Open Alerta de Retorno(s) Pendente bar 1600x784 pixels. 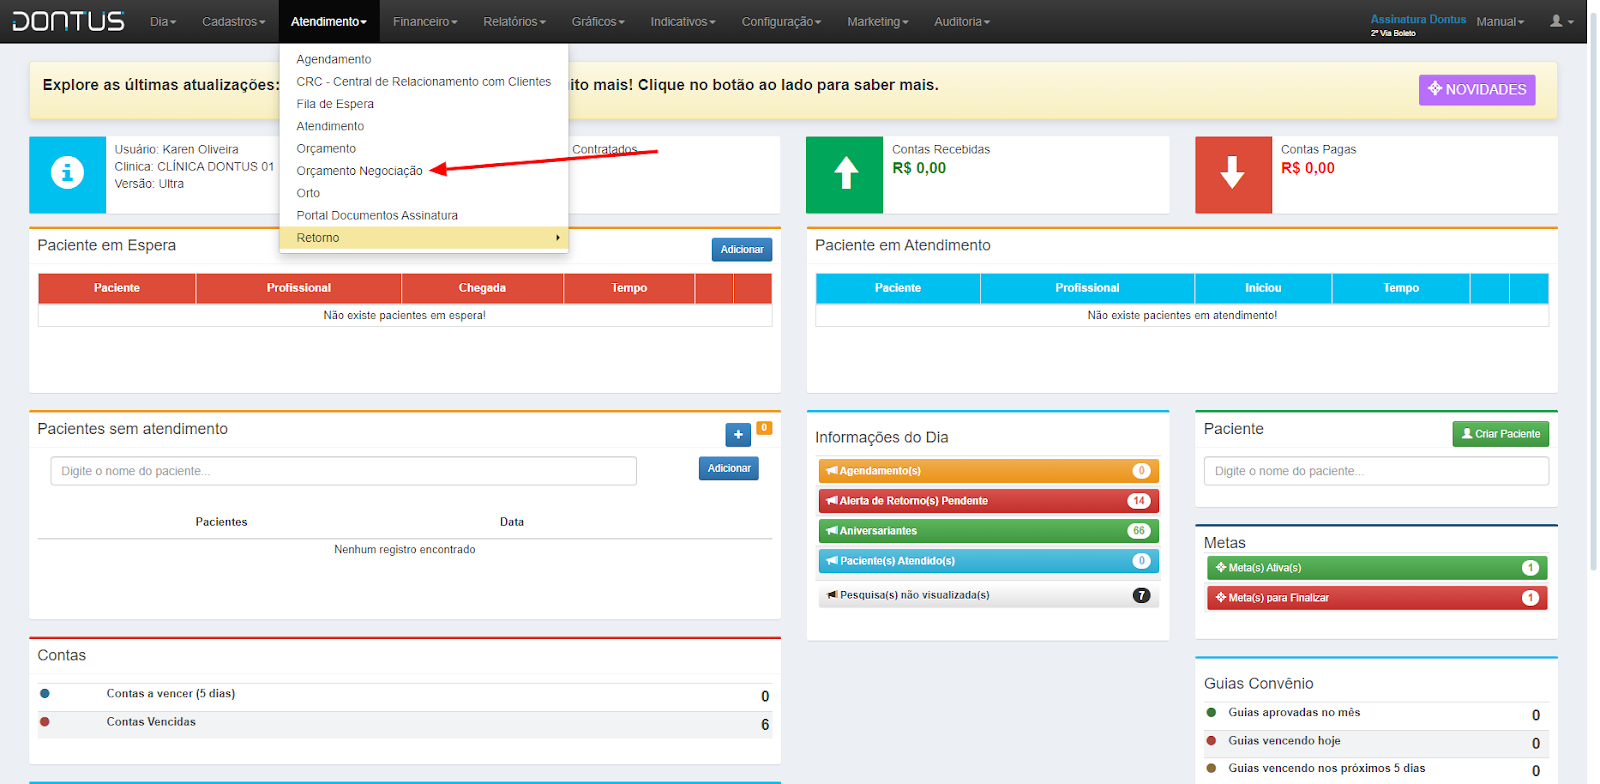[x=988, y=501]
